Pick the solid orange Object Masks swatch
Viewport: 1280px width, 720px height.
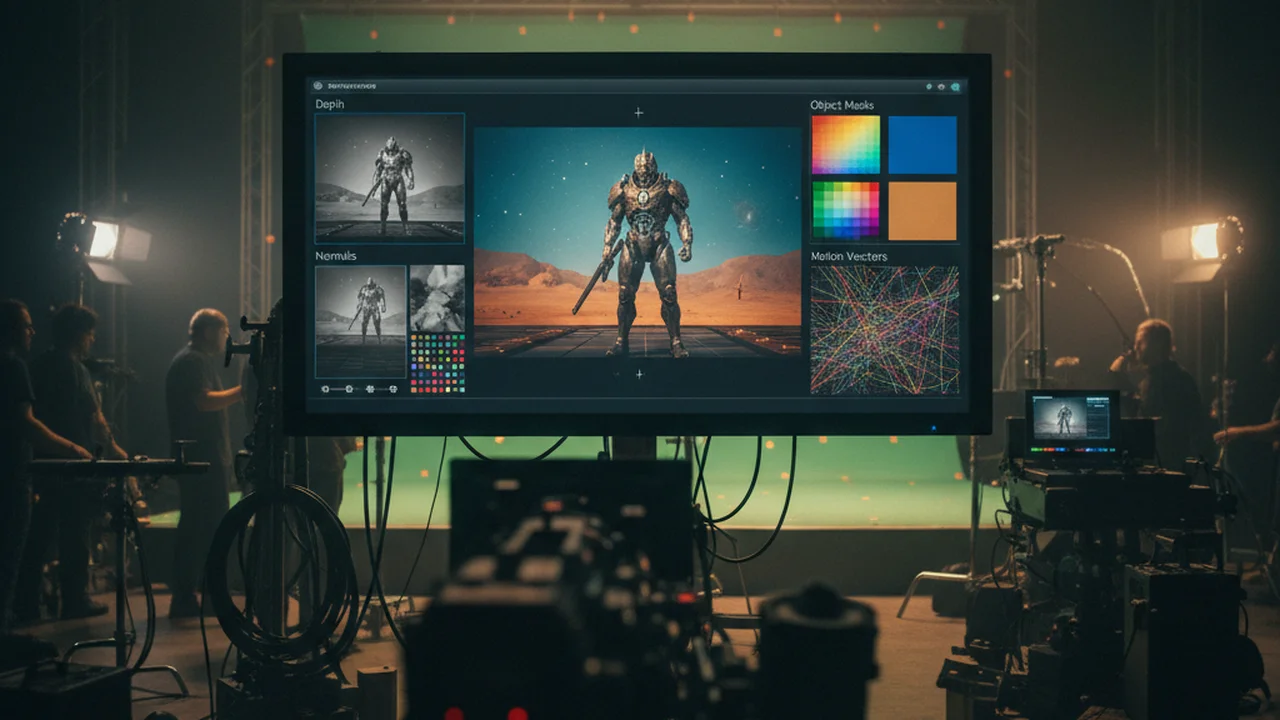(x=922, y=211)
